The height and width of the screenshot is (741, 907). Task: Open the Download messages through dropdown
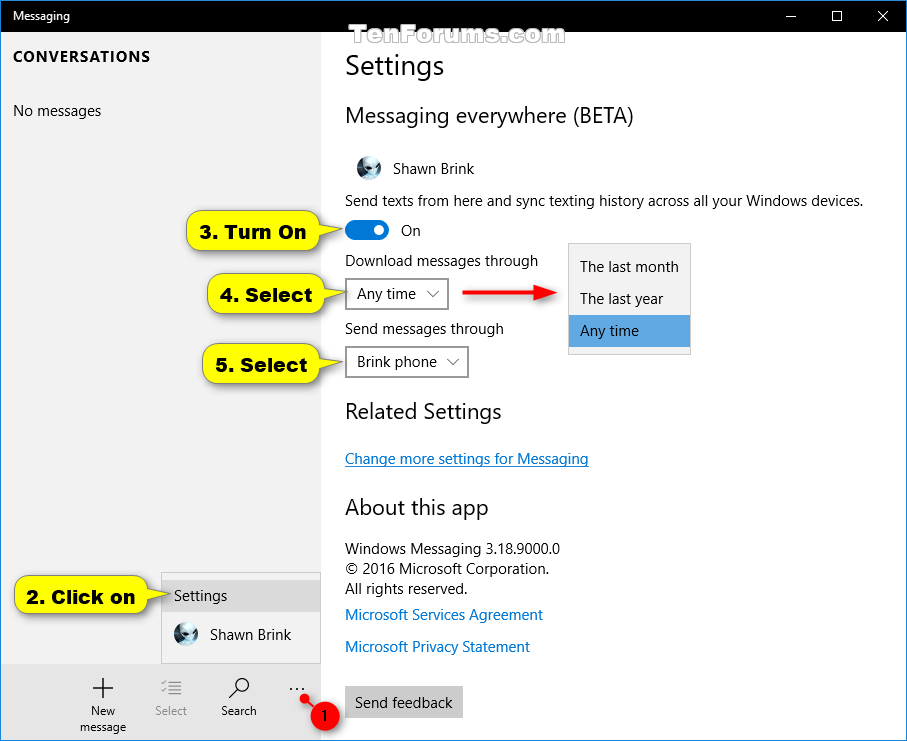click(397, 294)
